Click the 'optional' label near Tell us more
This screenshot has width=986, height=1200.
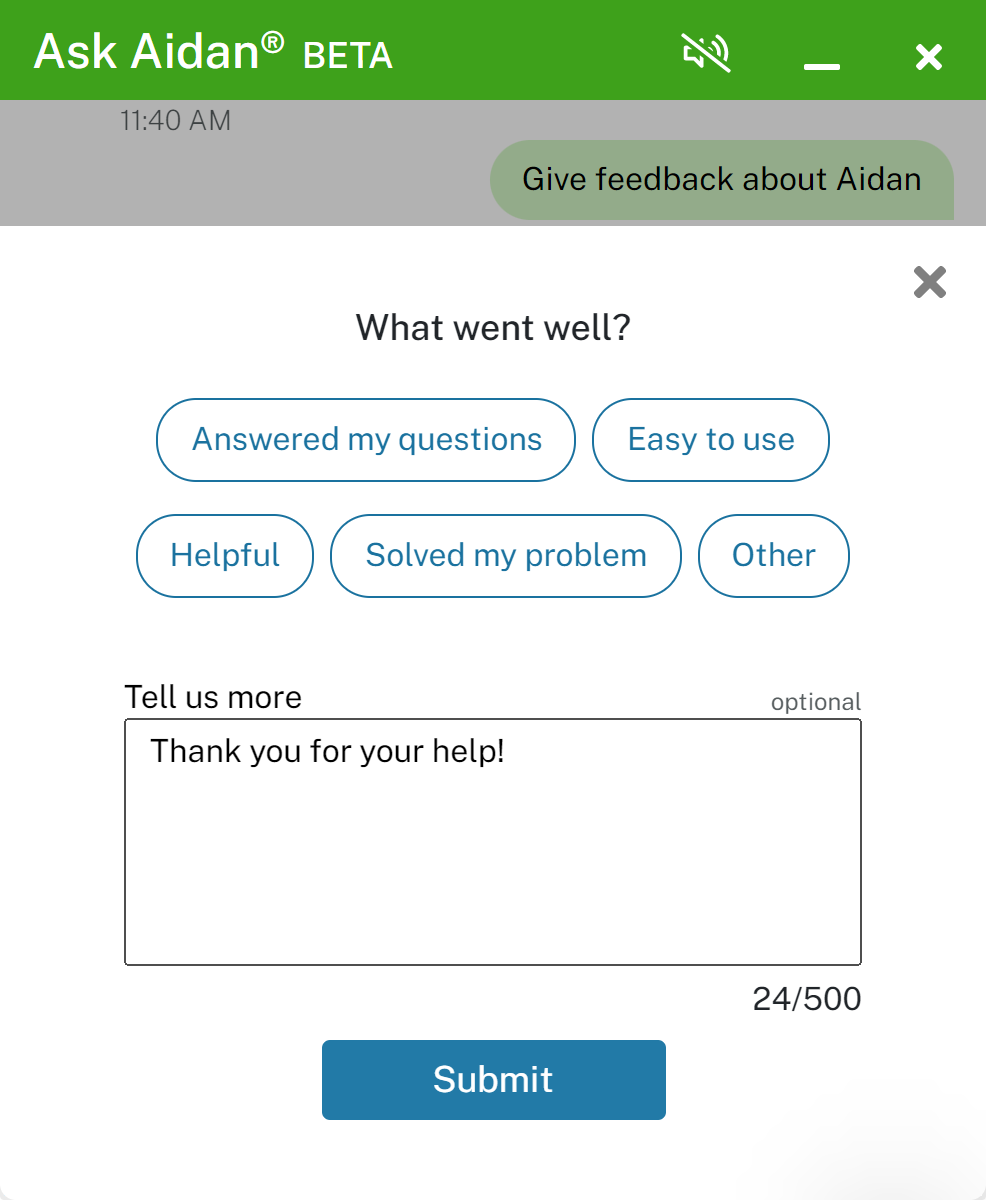pos(816,701)
